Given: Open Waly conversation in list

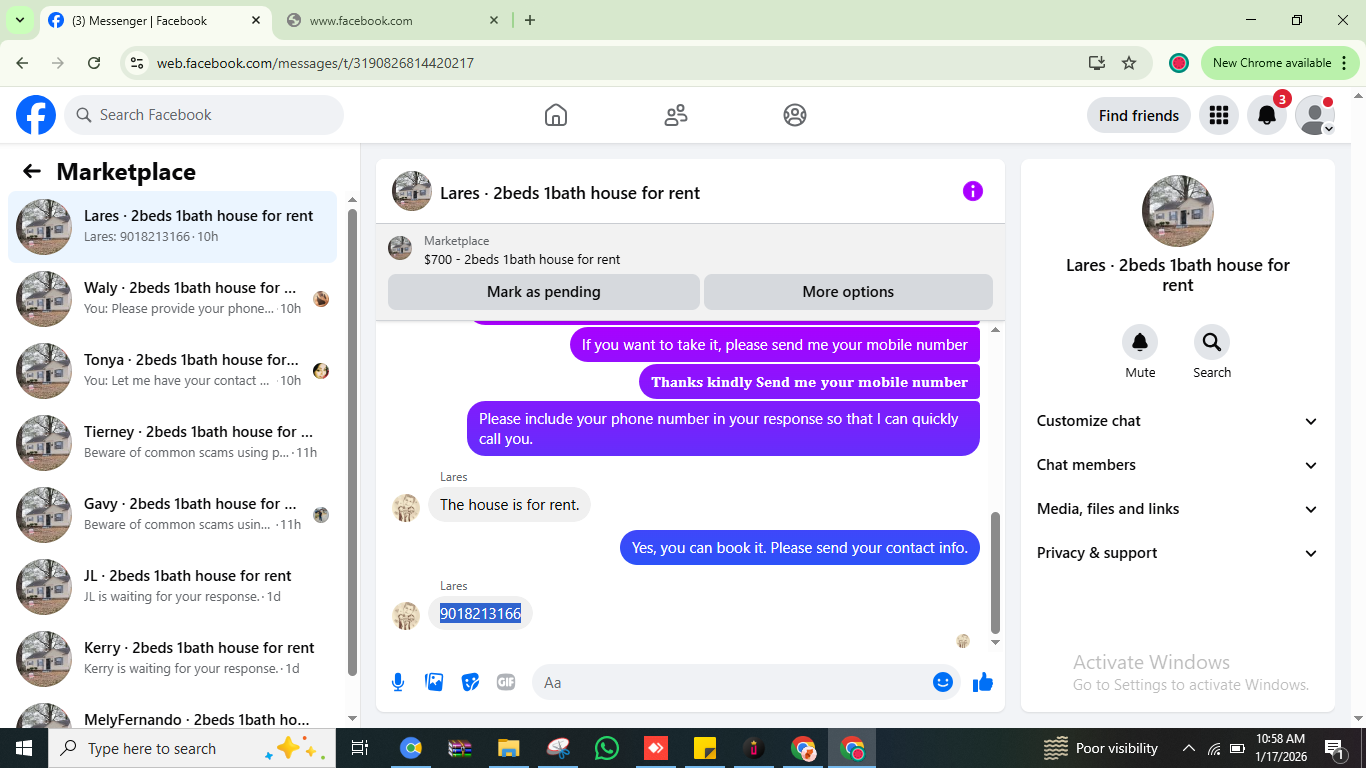Looking at the screenshot, I should [x=173, y=299].
